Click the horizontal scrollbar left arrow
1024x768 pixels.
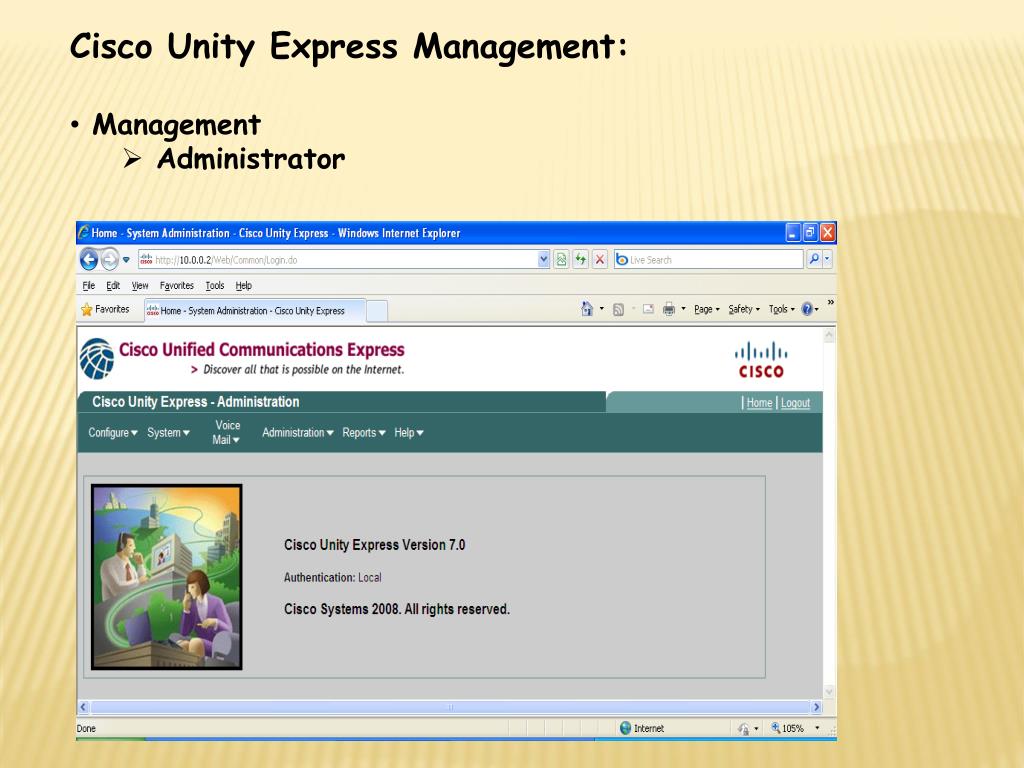(x=84, y=707)
